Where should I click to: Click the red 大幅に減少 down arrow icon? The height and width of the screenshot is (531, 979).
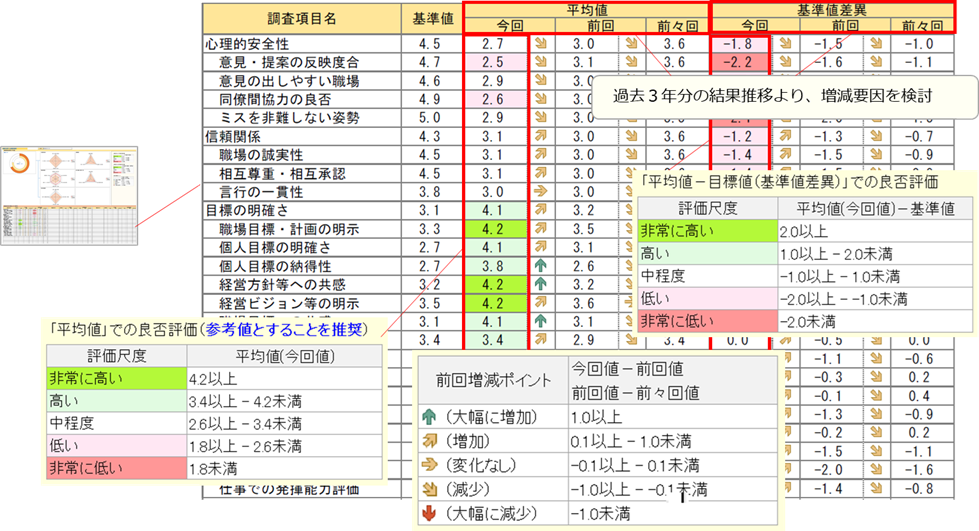point(432,514)
